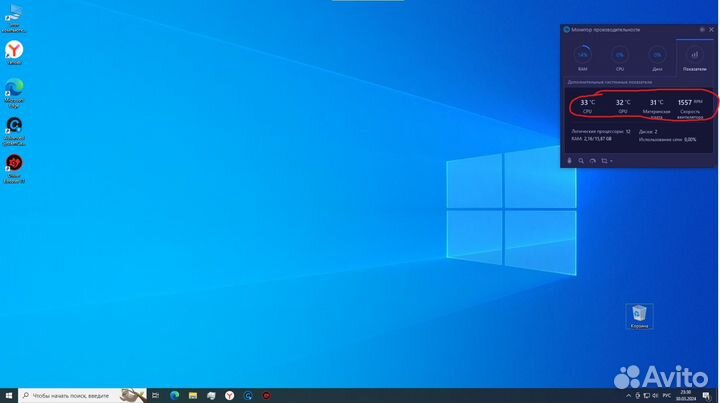Open the RAM usage gauge tab

582,54
